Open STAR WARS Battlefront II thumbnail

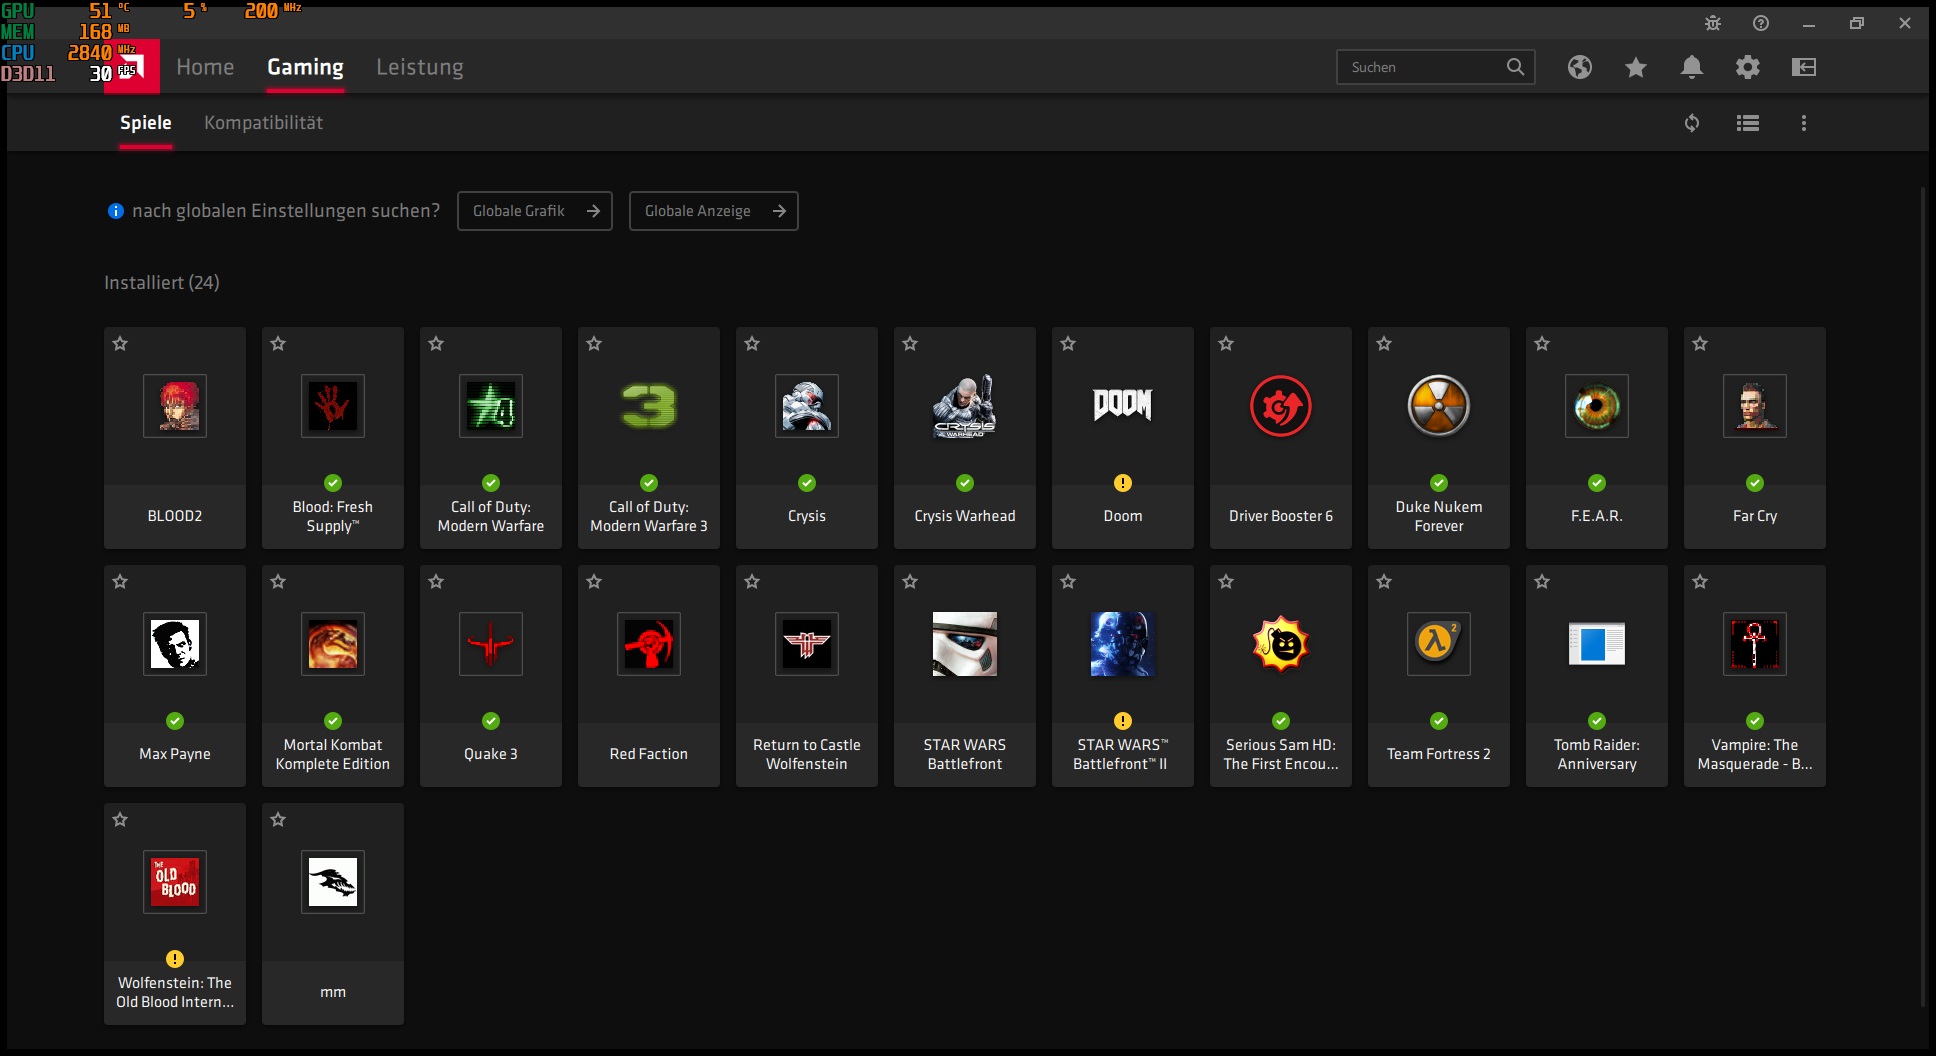[x=1123, y=644]
